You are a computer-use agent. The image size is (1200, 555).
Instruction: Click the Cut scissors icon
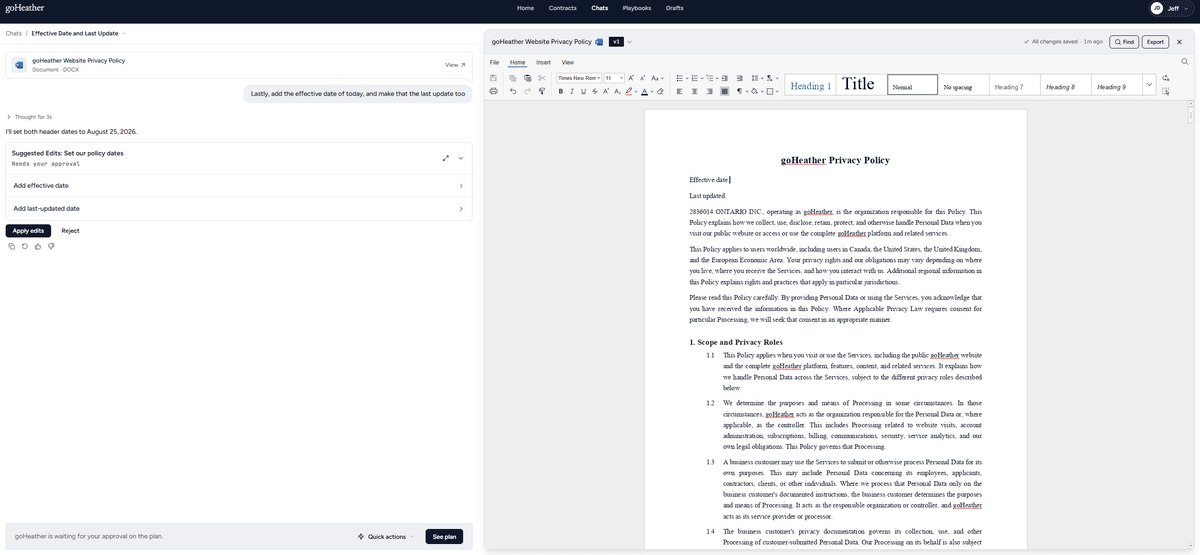pyautogui.click(x=542, y=78)
